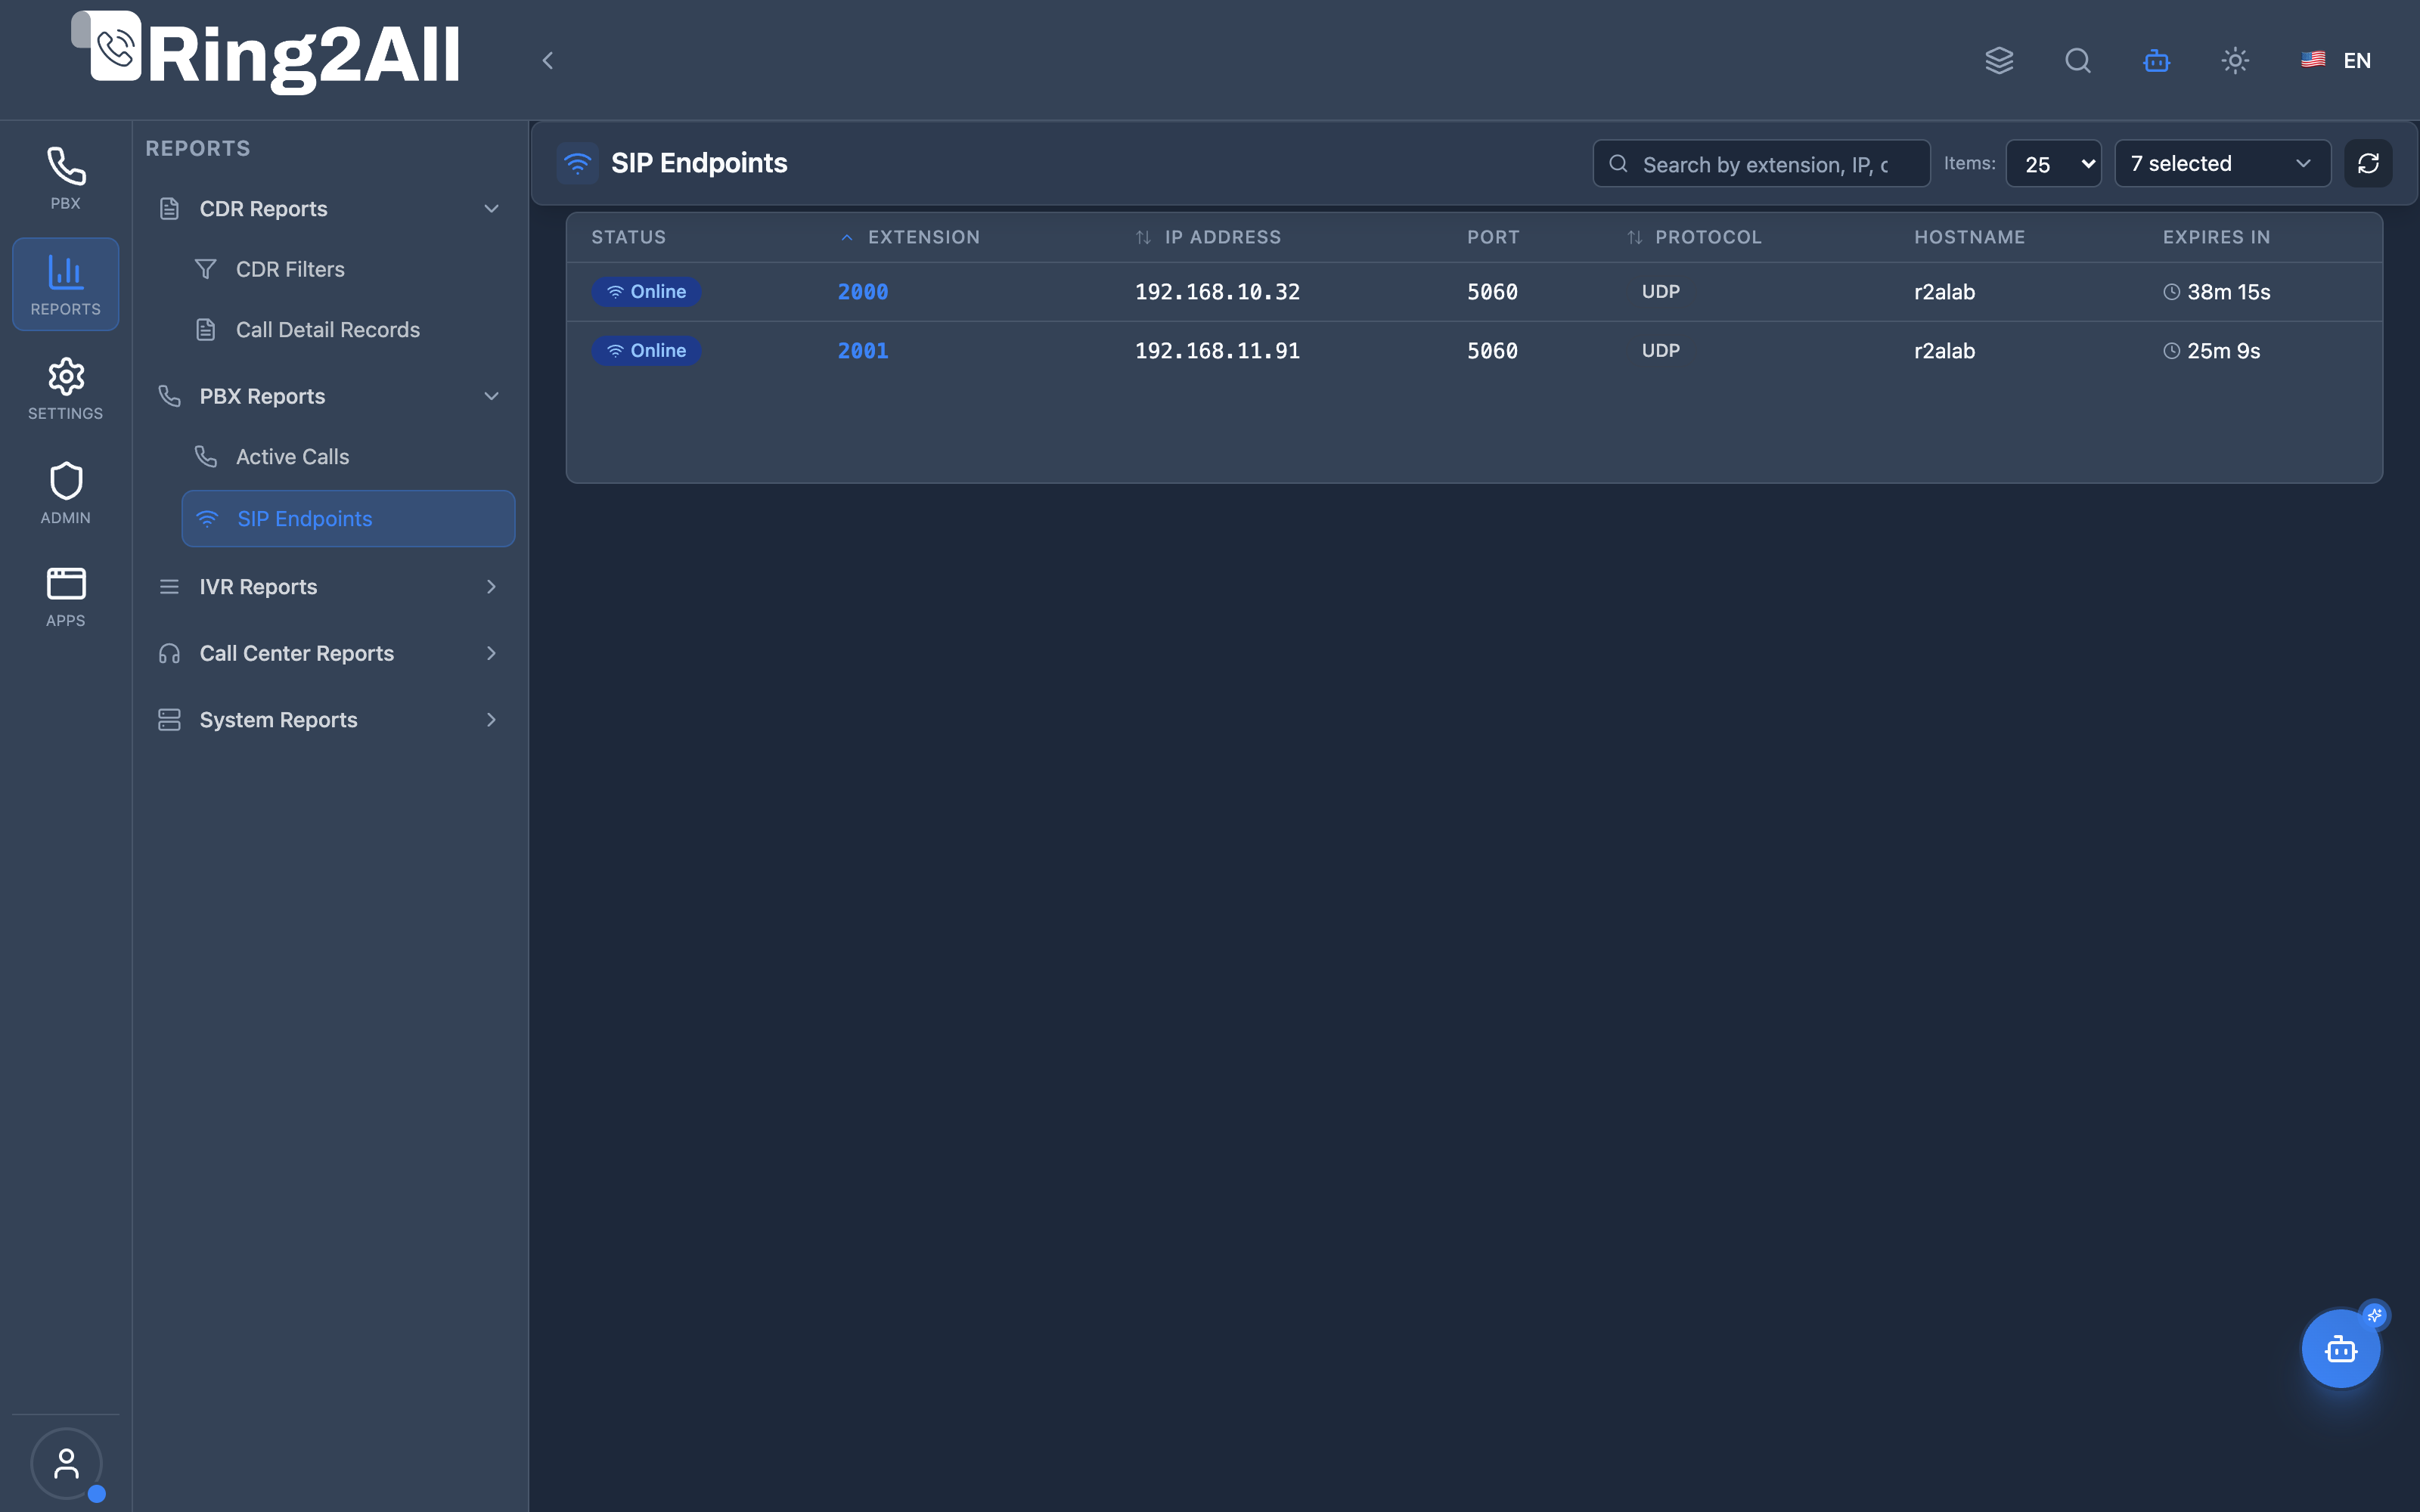Click the clock icon beside 38m 15s
The width and height of the screenshot is (2420, 1512).
pos(2171,292)
